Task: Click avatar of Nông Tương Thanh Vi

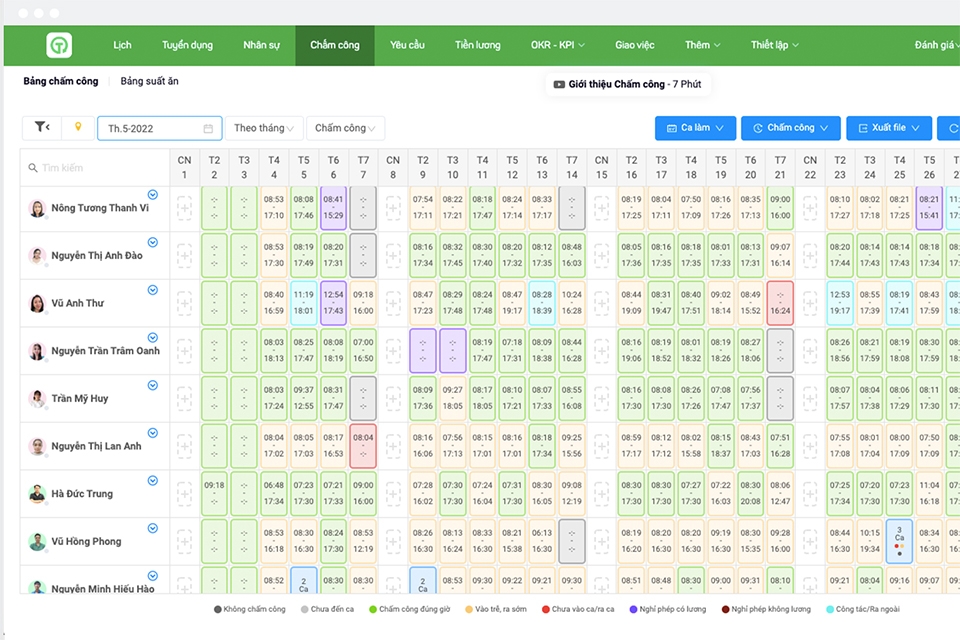Action: [37, 208]
